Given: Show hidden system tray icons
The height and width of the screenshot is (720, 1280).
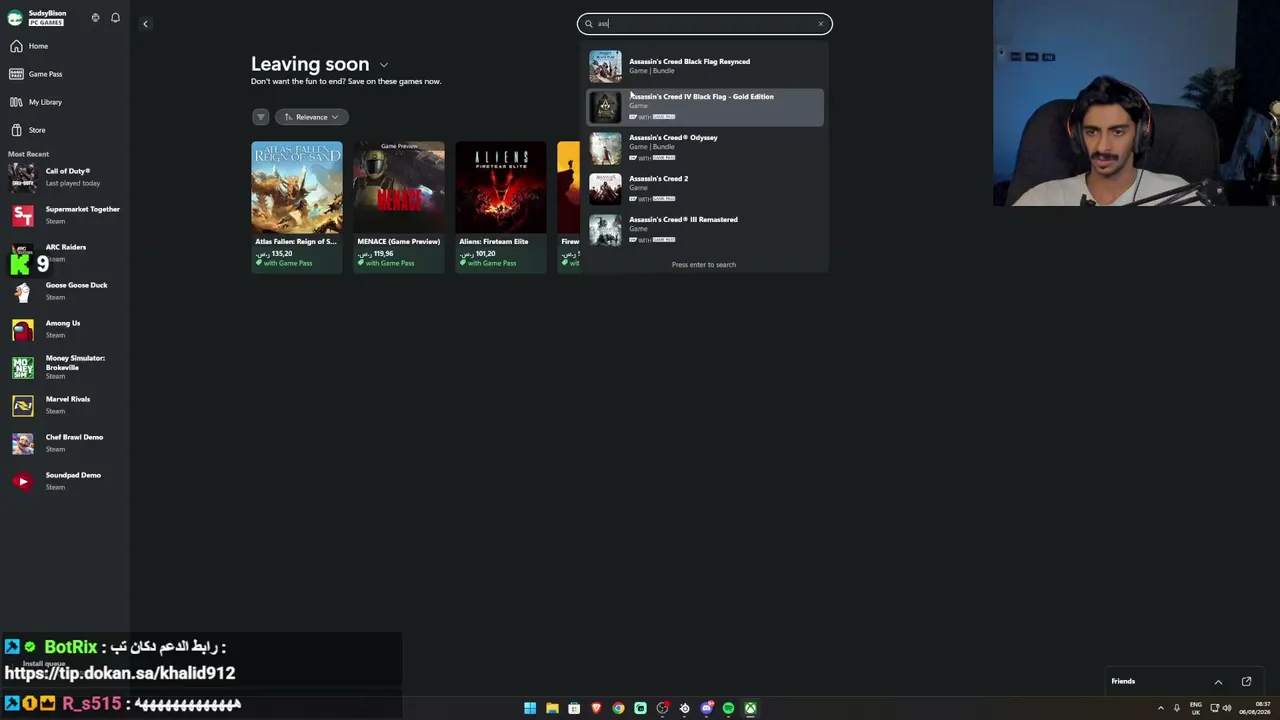Looking at the screenshot, I should tap(1161, 709).
